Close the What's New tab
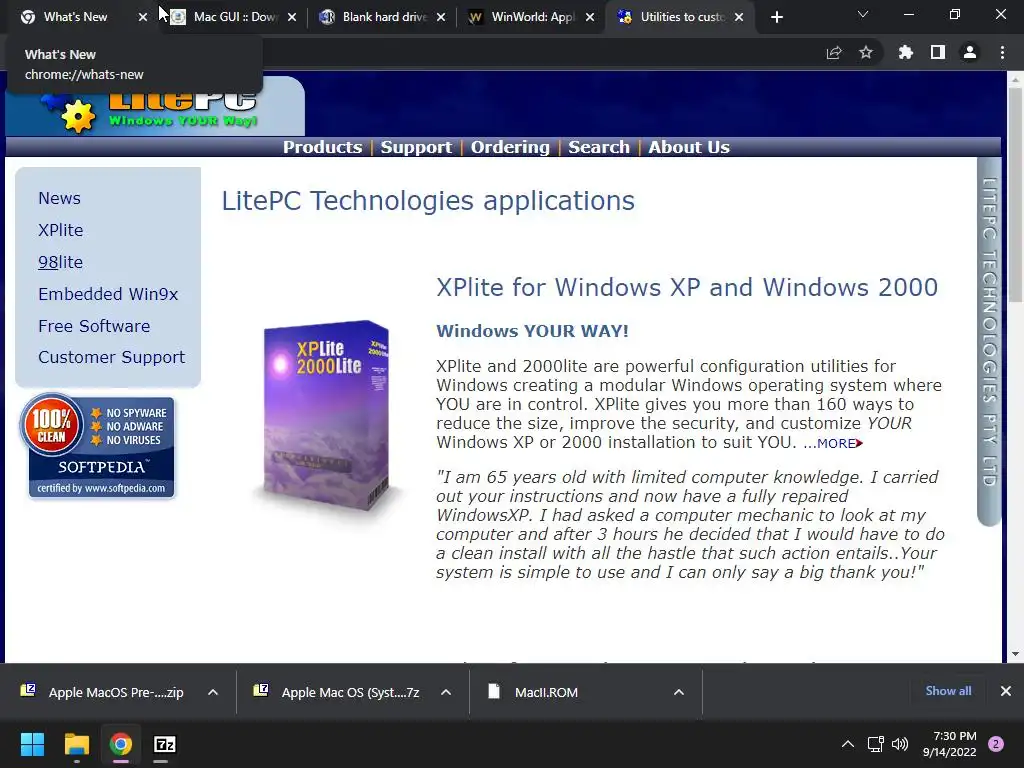The width and height of the screenshot is (1024, 768). coord(143,17)
